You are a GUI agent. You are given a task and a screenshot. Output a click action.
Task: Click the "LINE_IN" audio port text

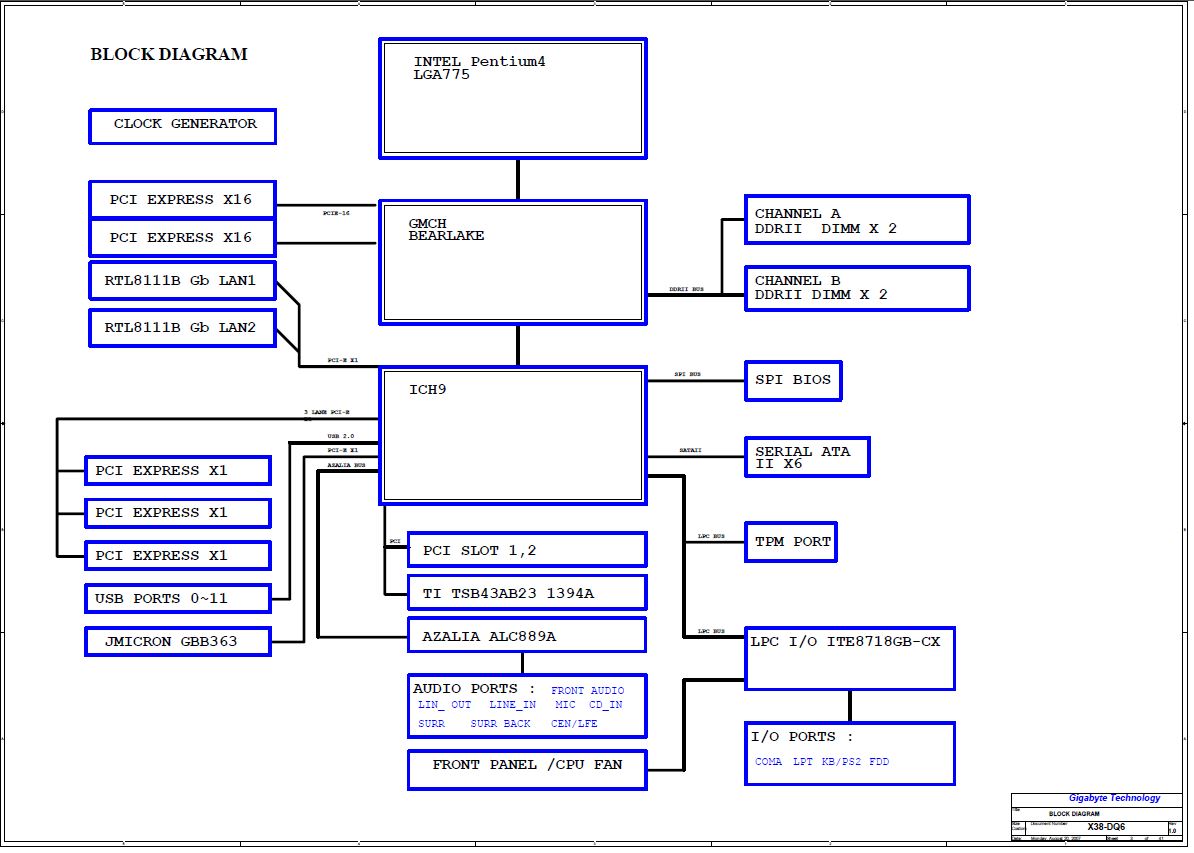pyautogui.click(x=512, y=705)
